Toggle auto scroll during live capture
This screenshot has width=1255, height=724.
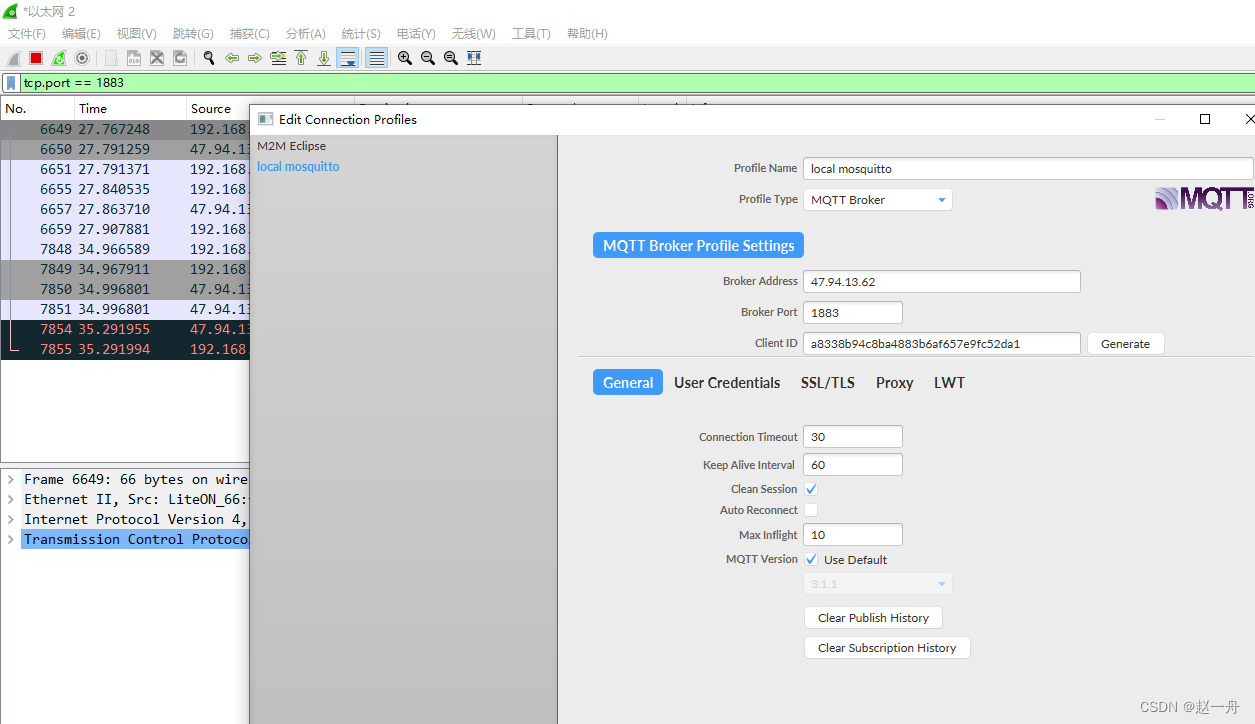point(348,58)
